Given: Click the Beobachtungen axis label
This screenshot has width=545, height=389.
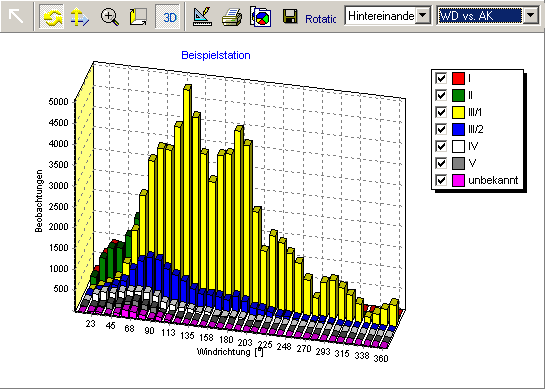Looking at the screenshot, I should [39, 201].
